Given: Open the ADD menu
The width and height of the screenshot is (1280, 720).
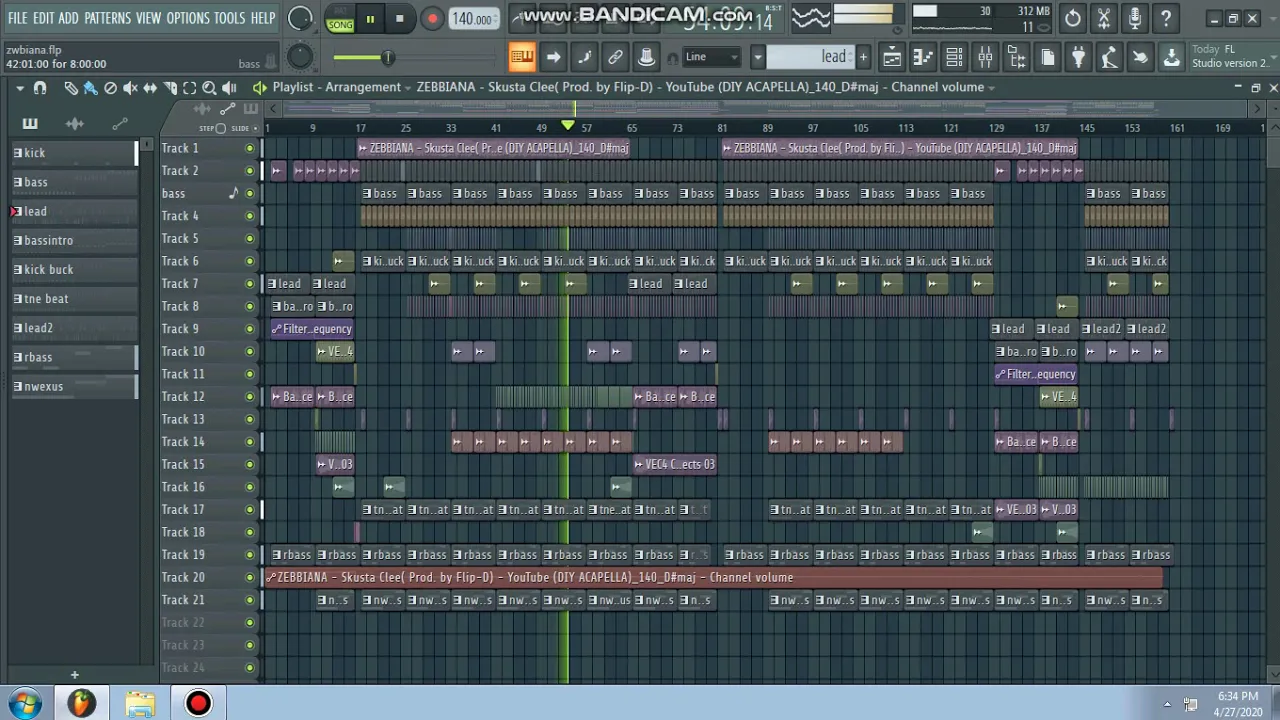Looking at the screenshot, I should pyautogui.click(x=68, y=18).
